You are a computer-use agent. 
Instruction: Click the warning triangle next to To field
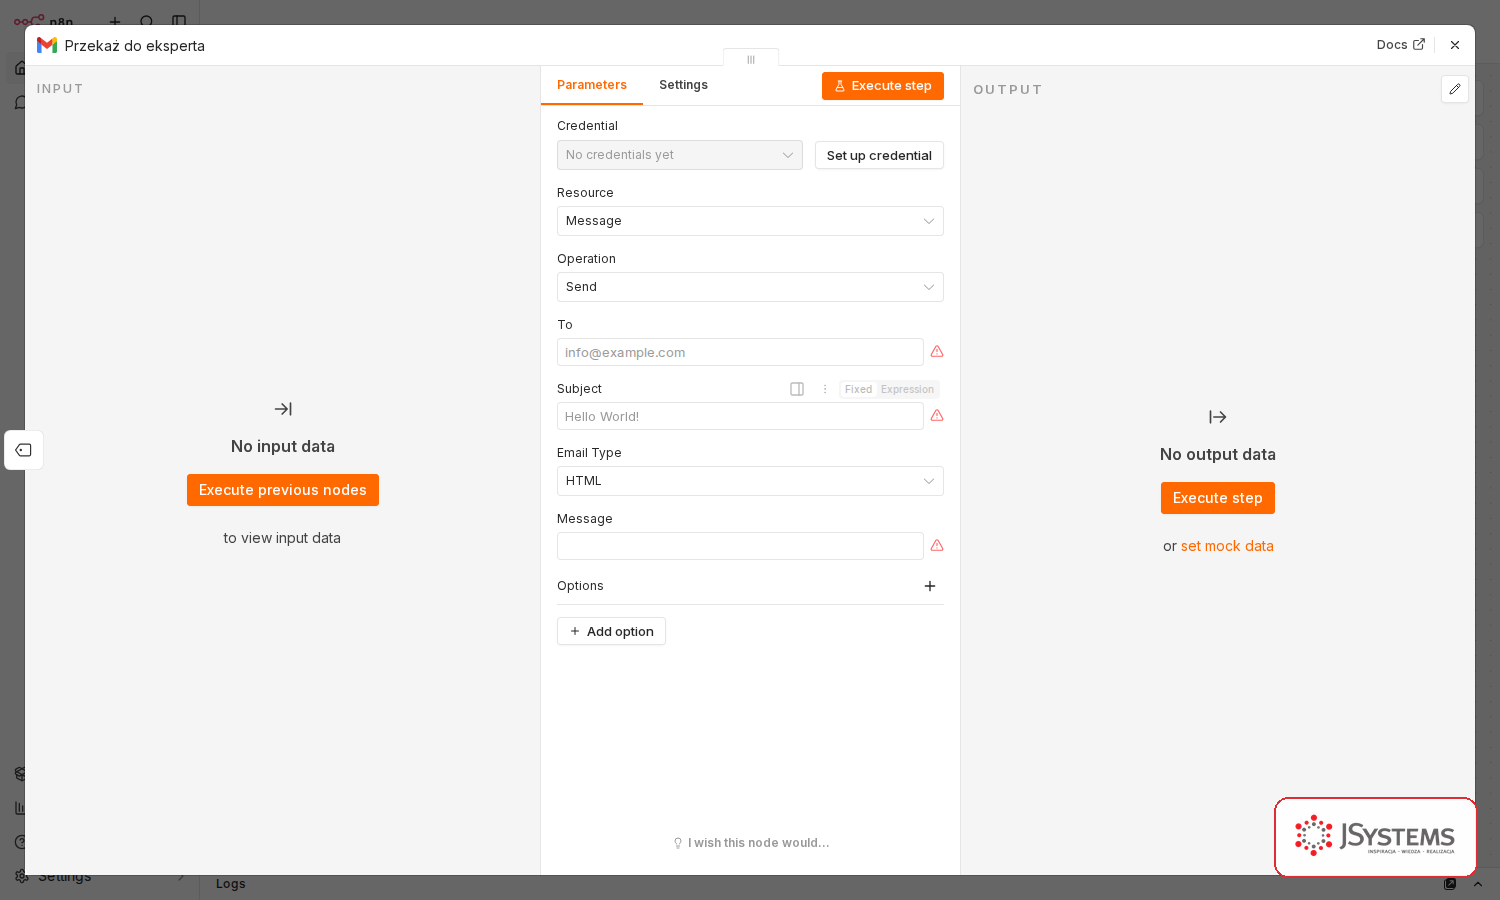[937, 352]
